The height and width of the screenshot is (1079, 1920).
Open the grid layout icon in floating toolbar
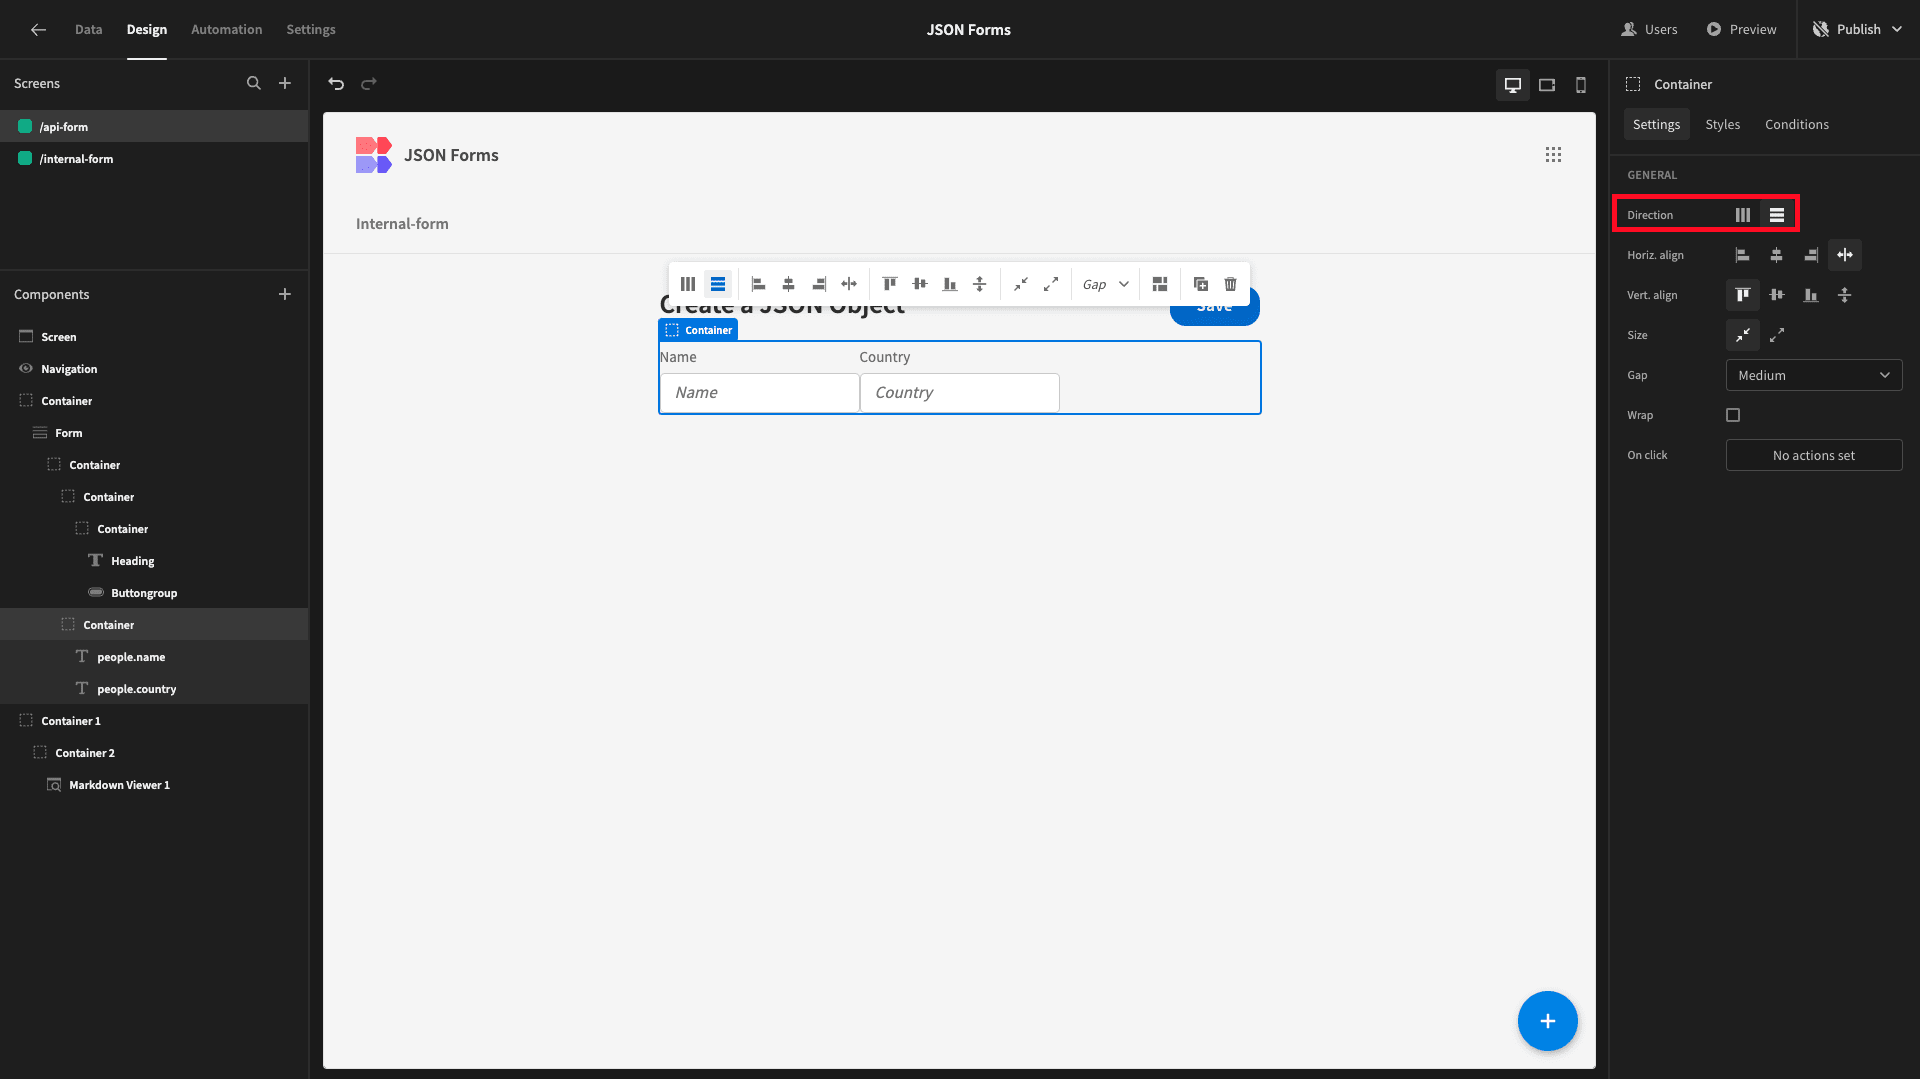(1160, 284)
